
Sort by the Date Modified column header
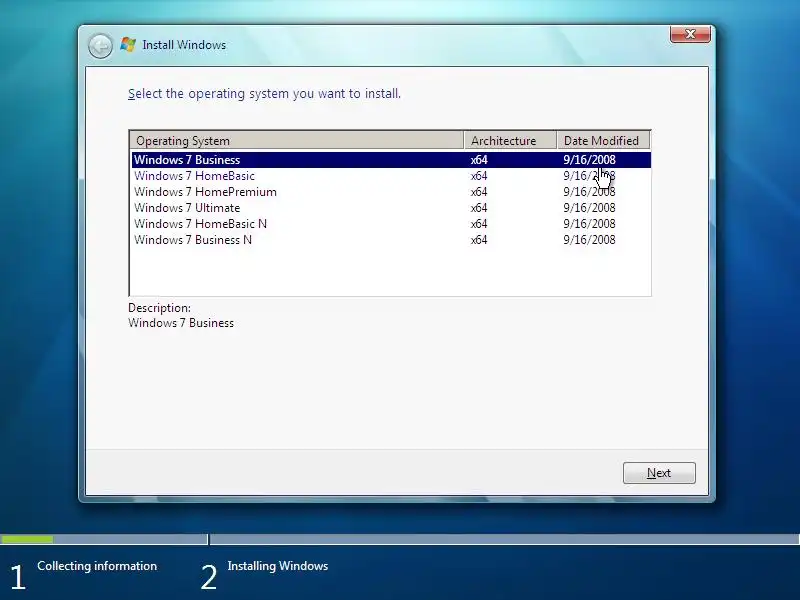[x=604, y=140]
